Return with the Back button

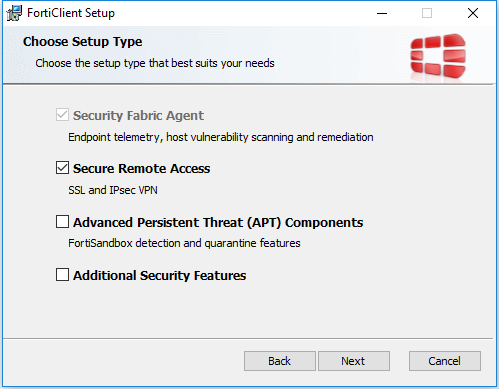(280, 361)
